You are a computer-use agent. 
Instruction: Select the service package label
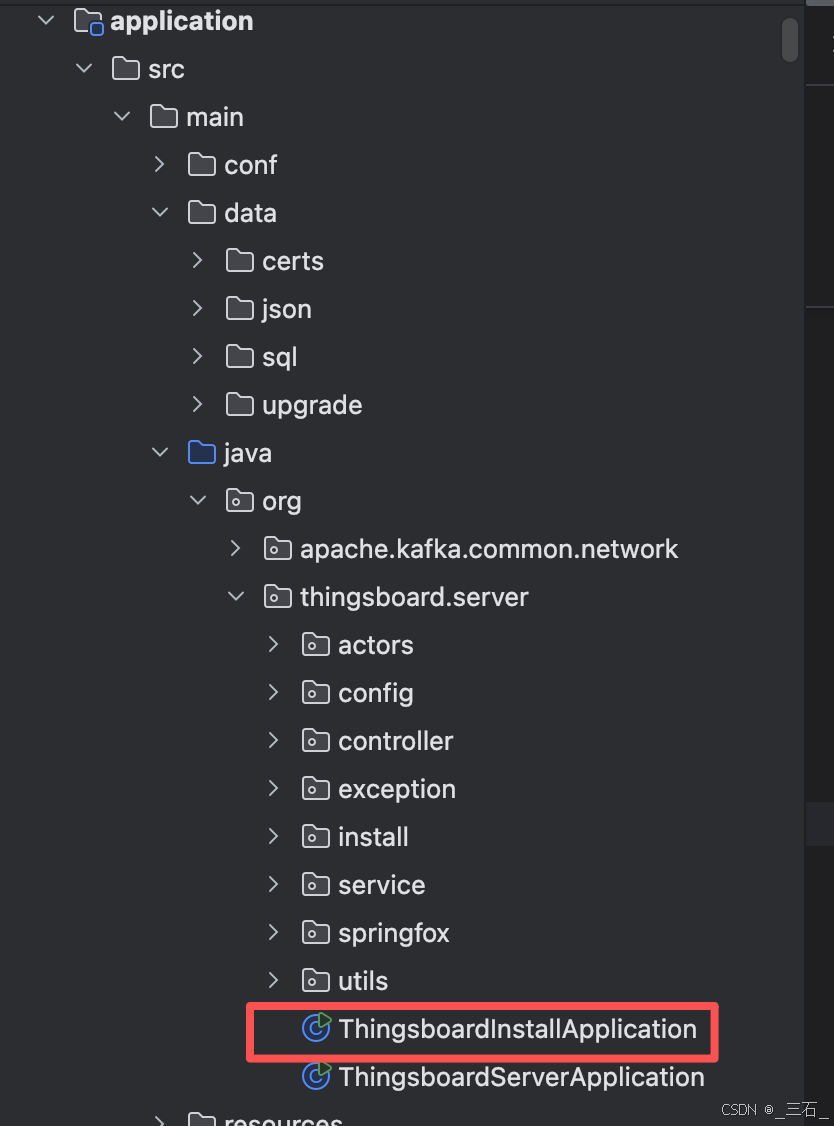click(x=381, y=885)
